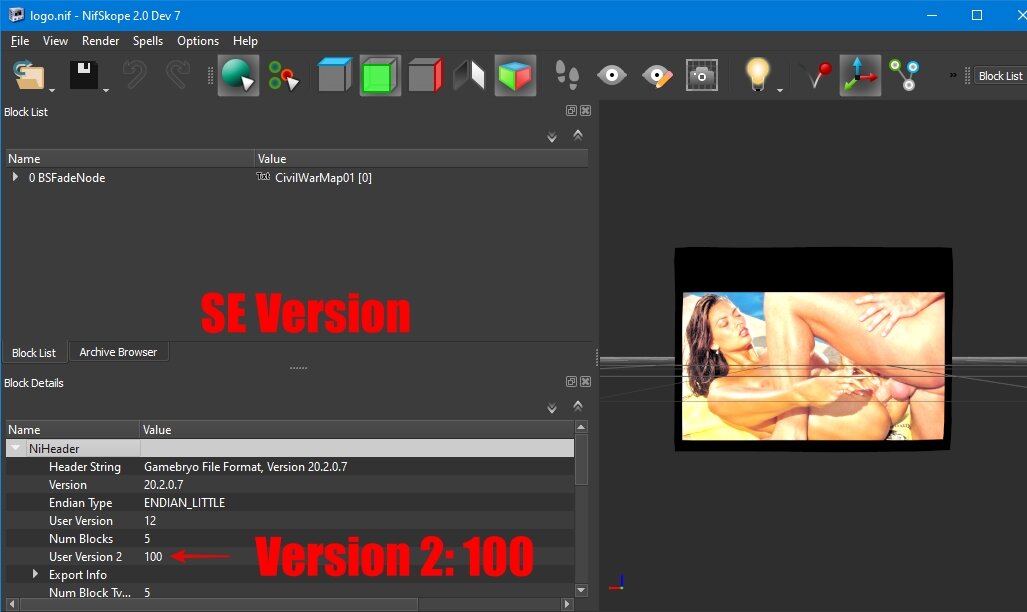This screenshot has width=1027, height=612.
Task: Switch to the Block List tab
Action: [x=33, y=353]
